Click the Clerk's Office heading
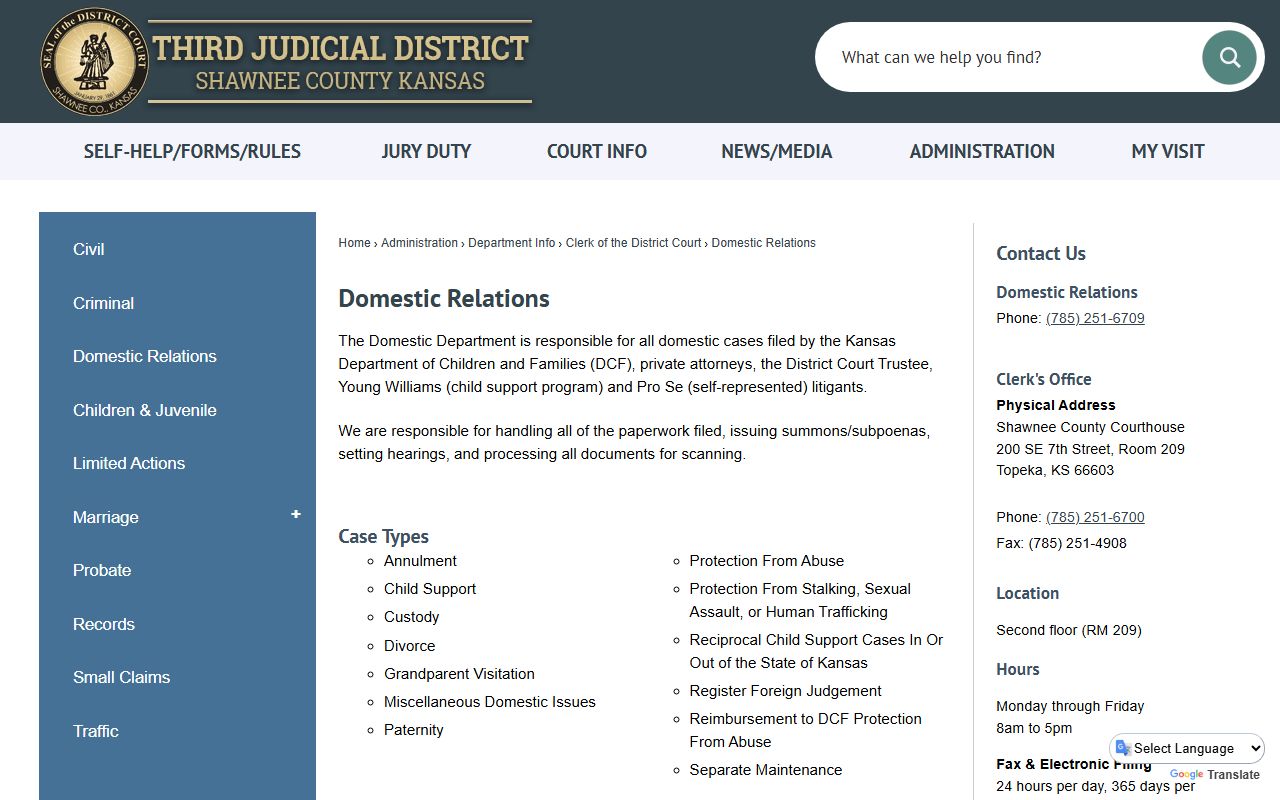The width and height of the screenshot is (1280, 800). (1043, 379)
